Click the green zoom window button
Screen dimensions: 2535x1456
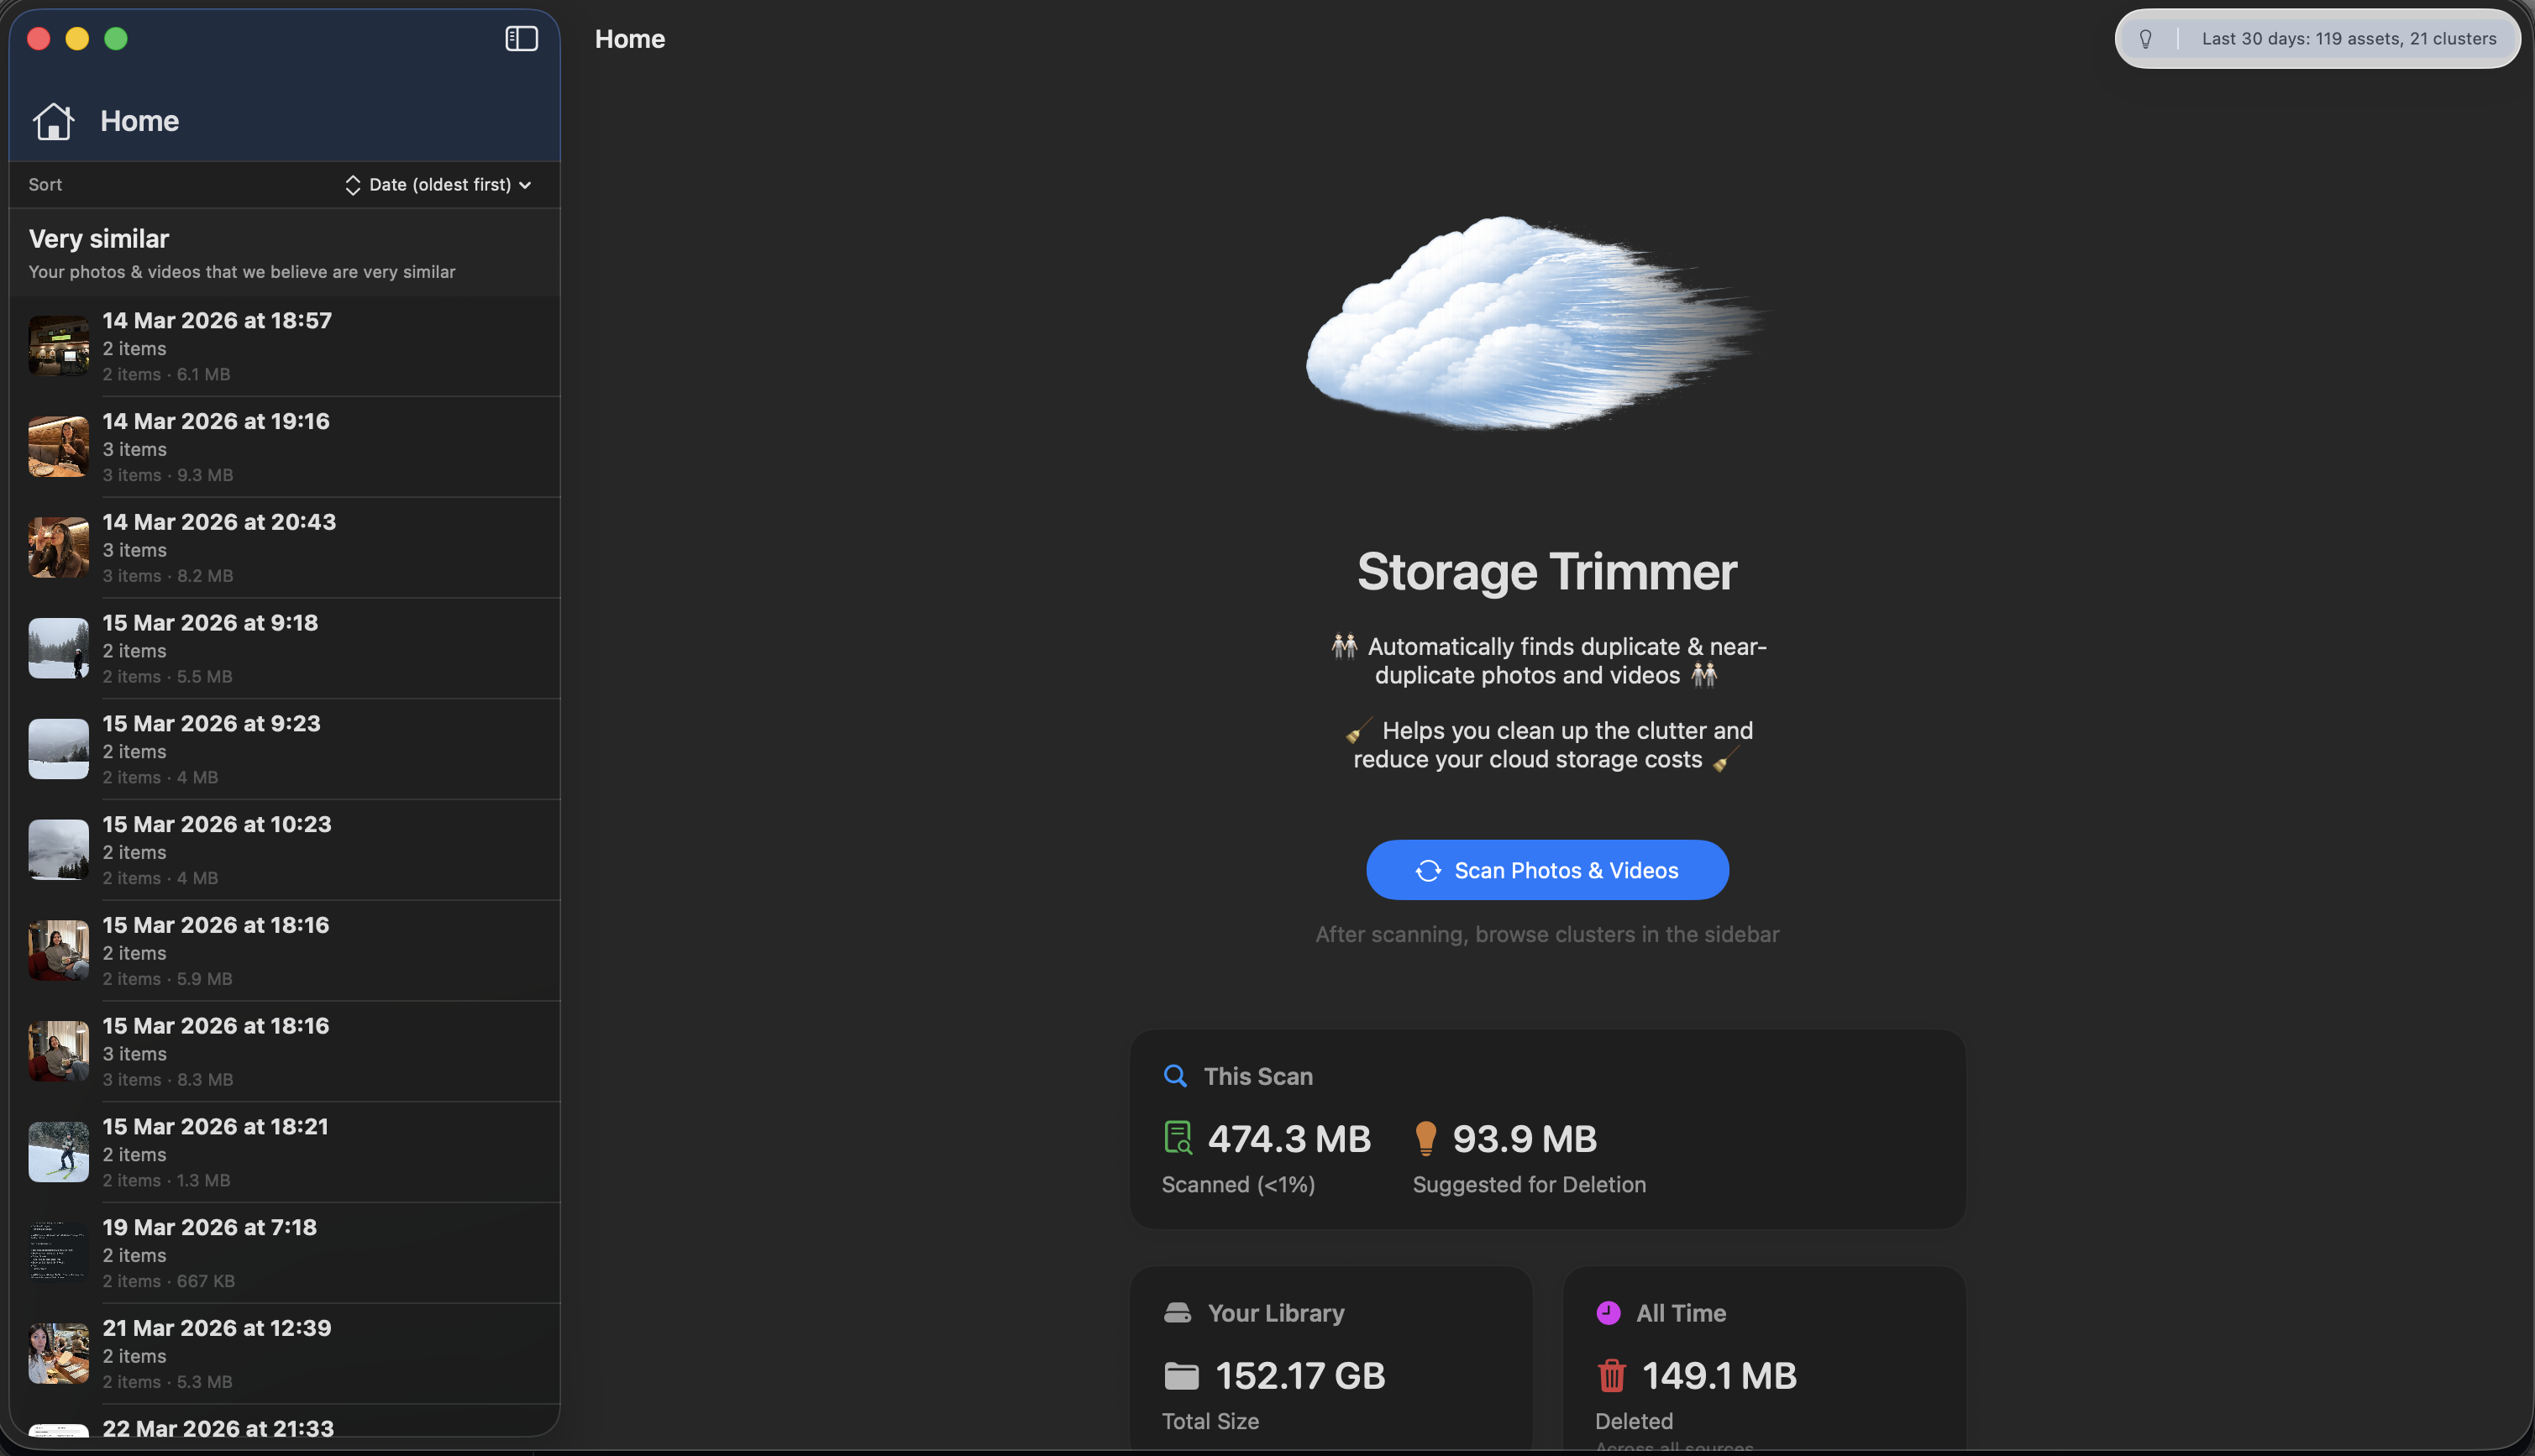tap(116, 39)
